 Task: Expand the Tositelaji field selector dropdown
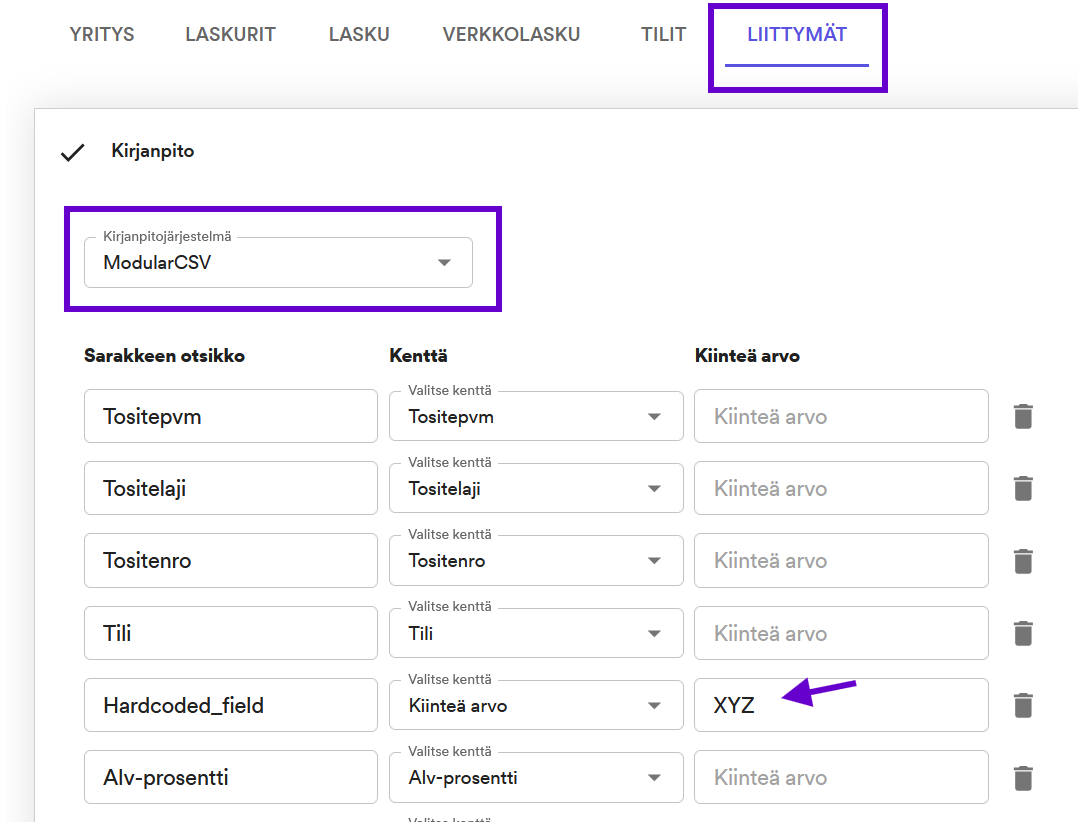pyautogui.click(x=536, y=489)
